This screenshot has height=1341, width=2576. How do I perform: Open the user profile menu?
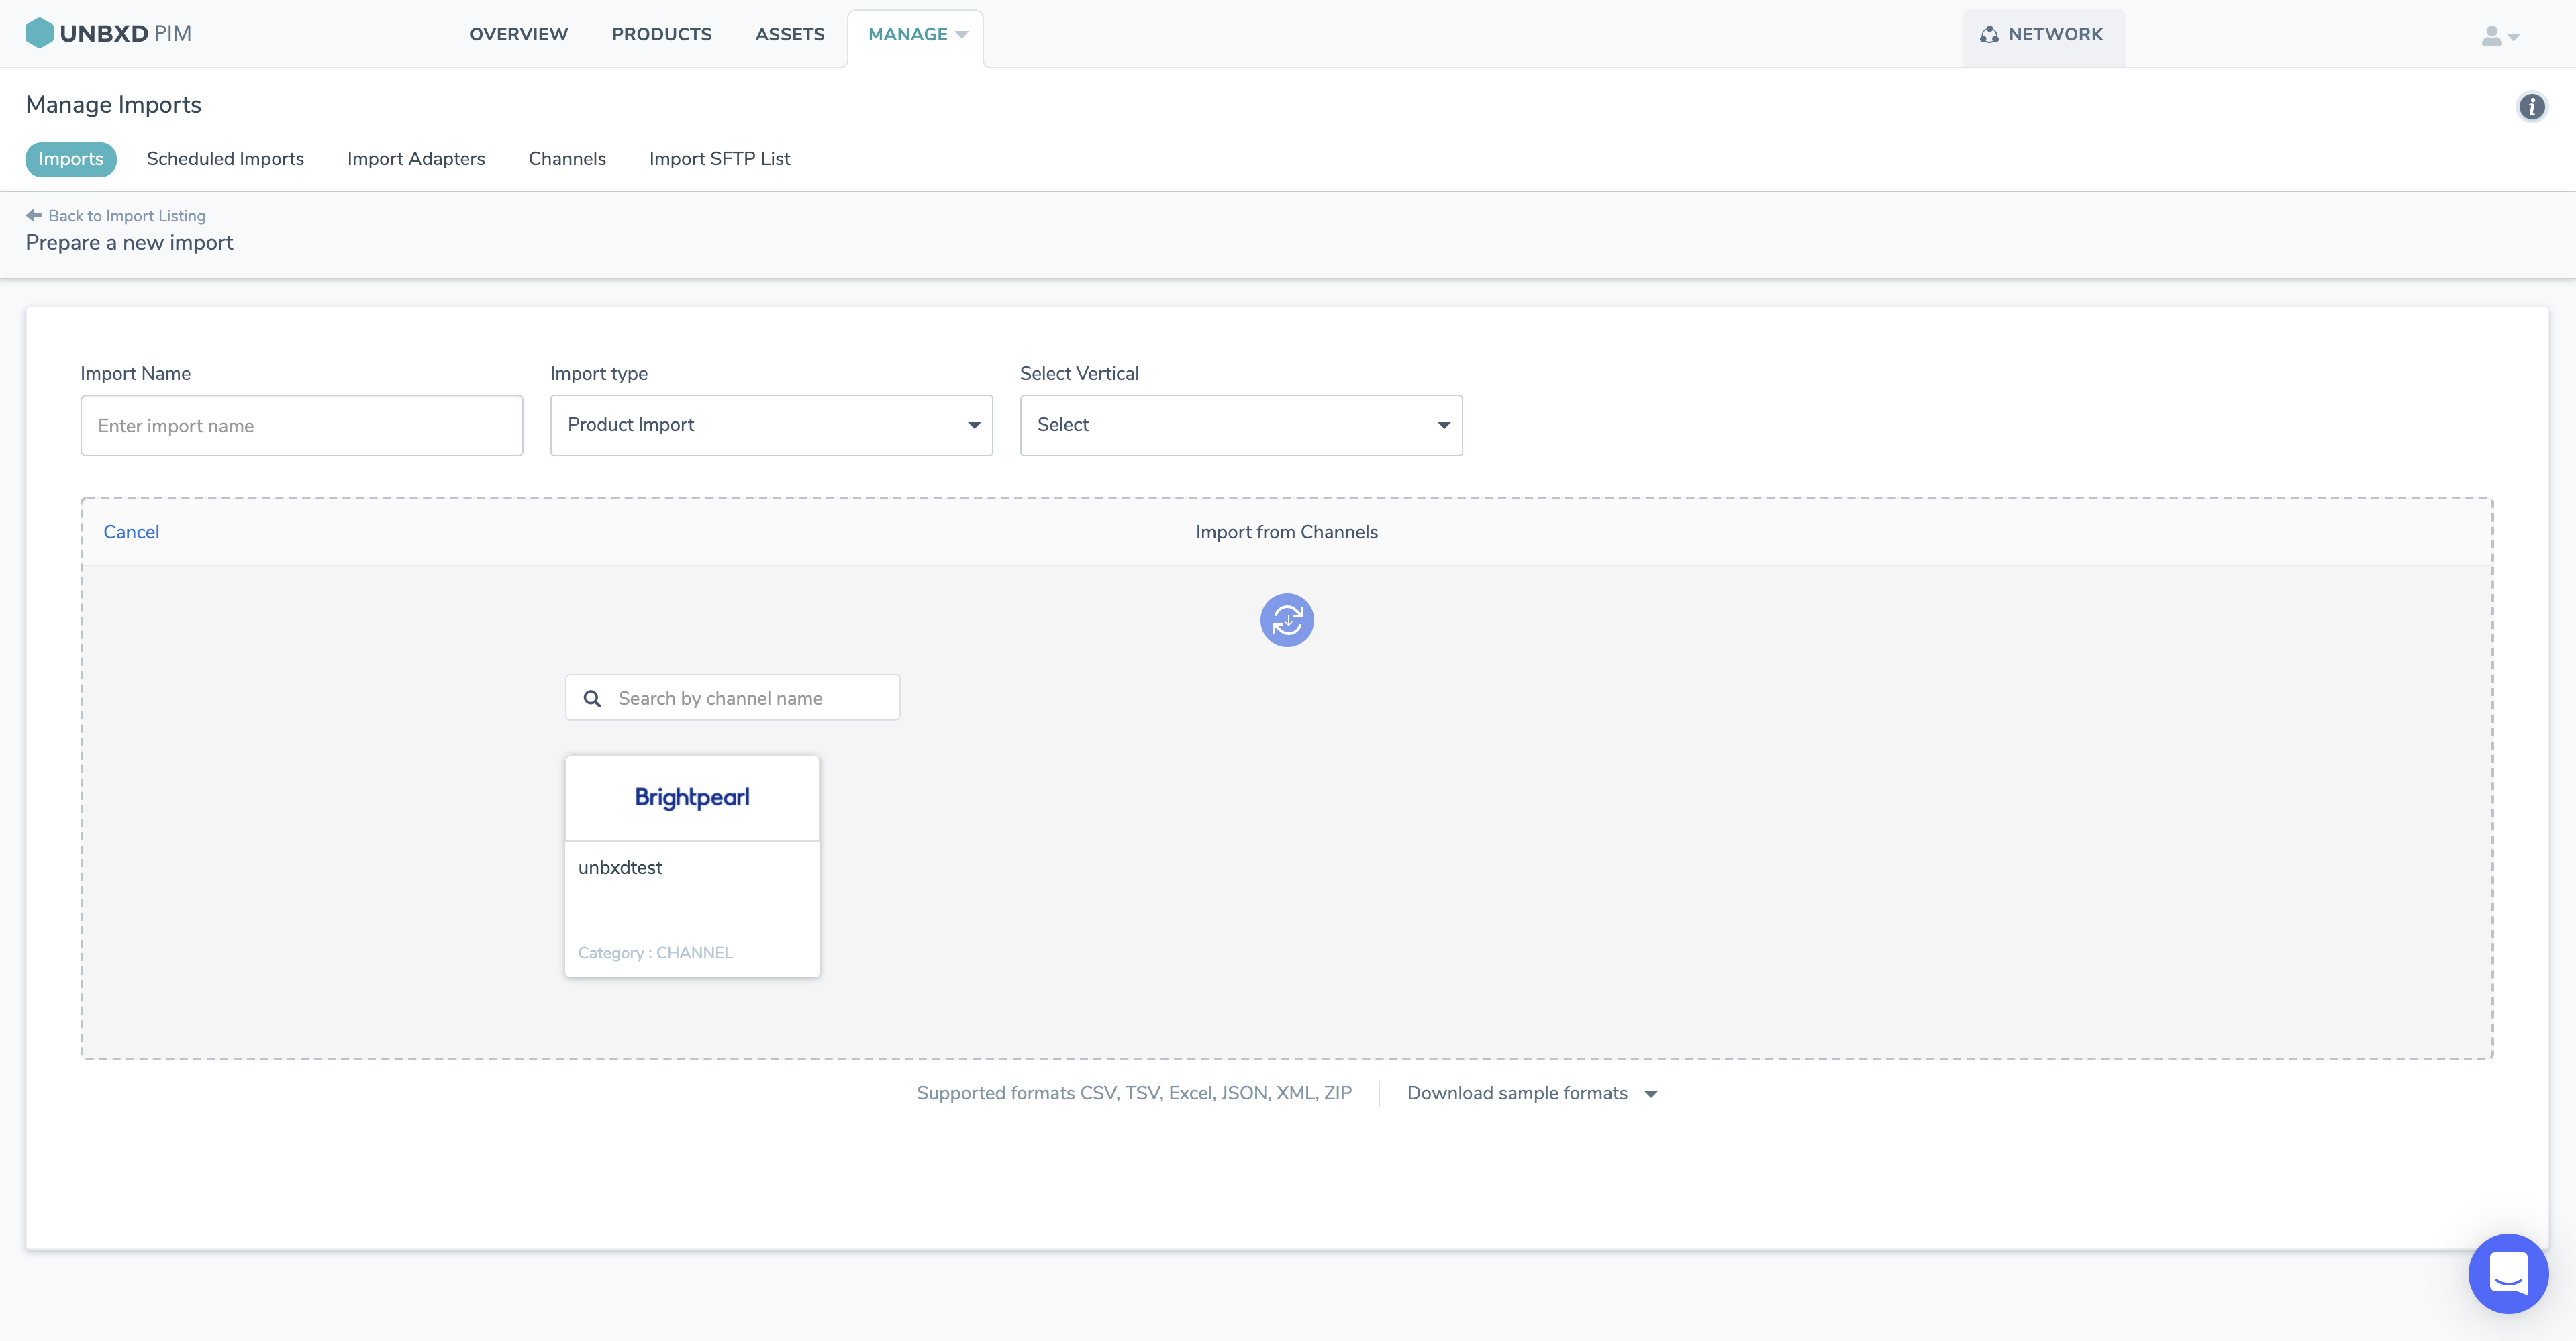point(2500,36)
